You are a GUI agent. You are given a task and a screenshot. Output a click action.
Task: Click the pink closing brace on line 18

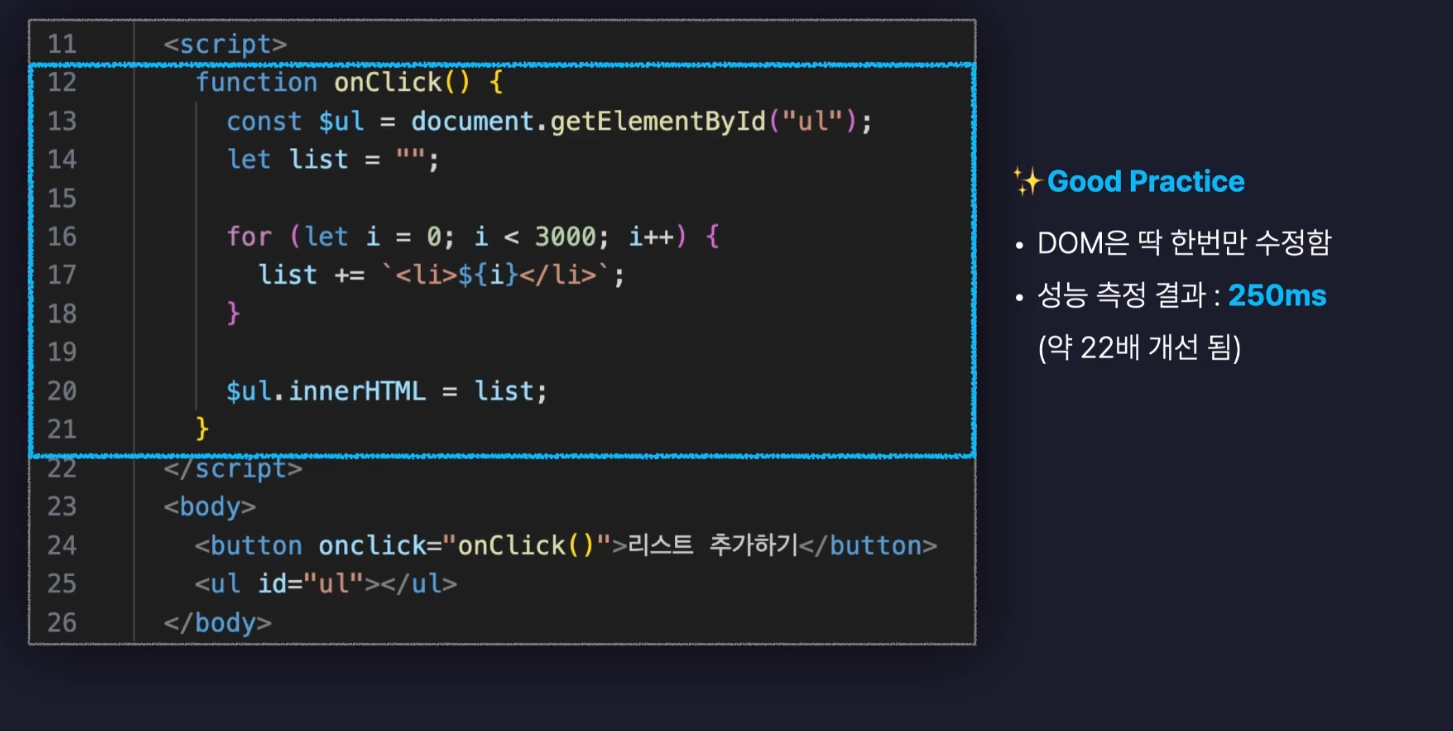coord(234,314)
